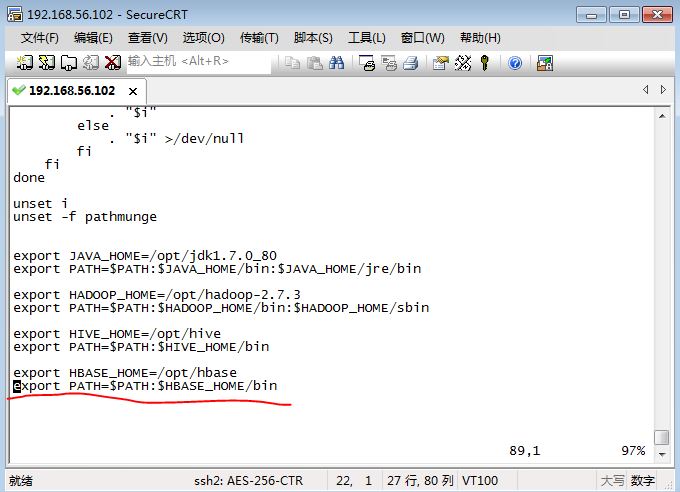Click the host input field 输入主机
The width and height of the screenshot is (680, 492).
point(199,62)
